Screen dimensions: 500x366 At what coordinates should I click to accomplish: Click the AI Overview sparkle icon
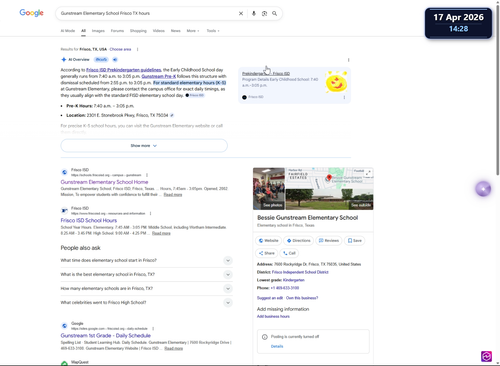64,60
